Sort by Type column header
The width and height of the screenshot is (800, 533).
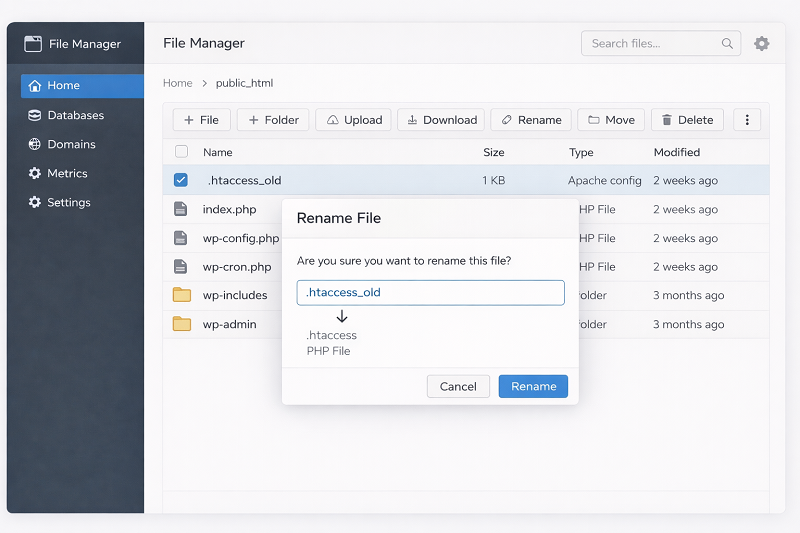tap(581, 152)
